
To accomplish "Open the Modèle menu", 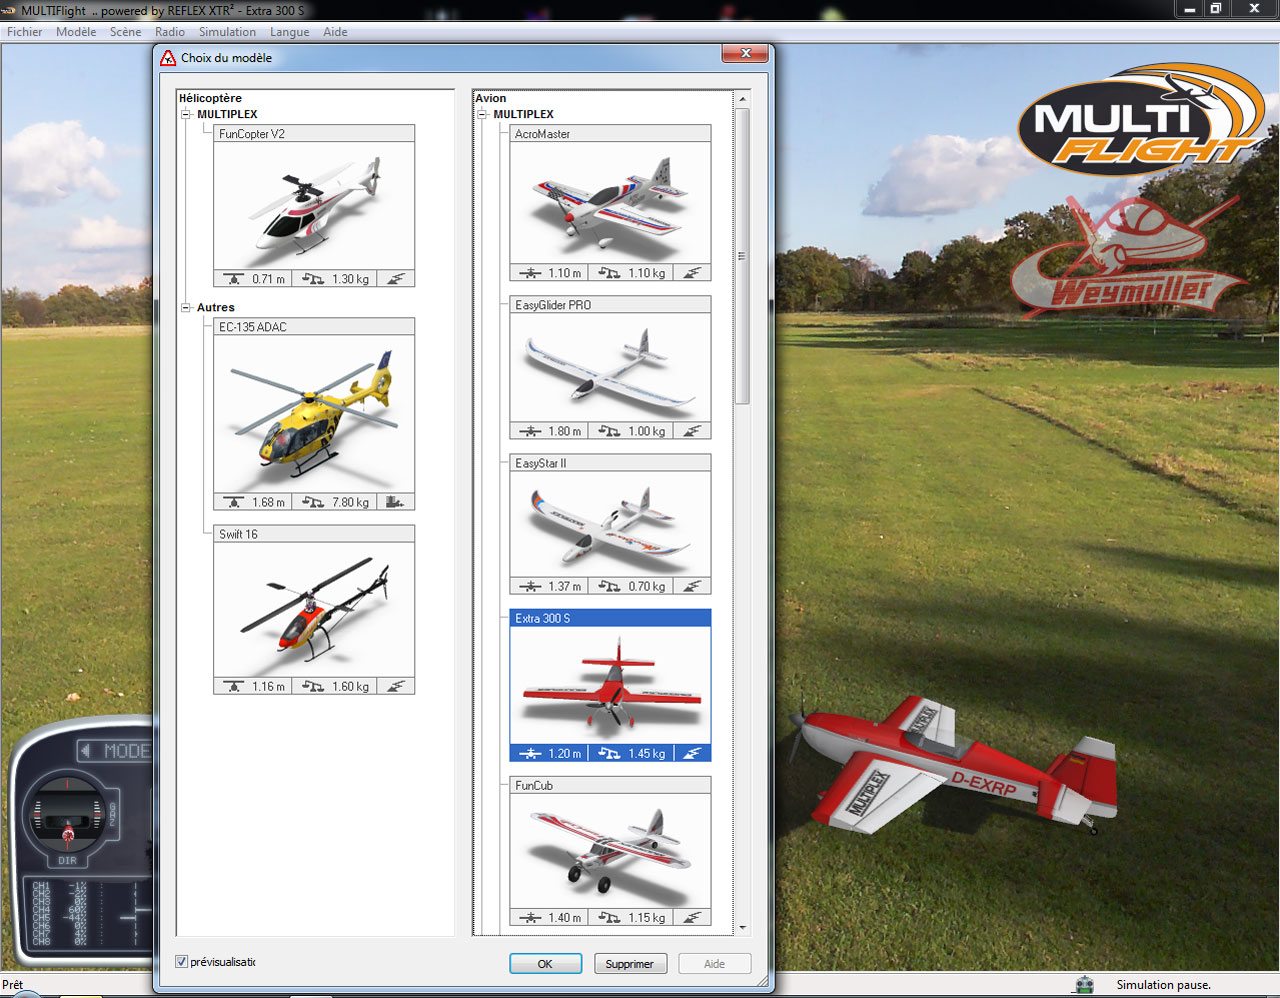I will [x=76, y=32].
